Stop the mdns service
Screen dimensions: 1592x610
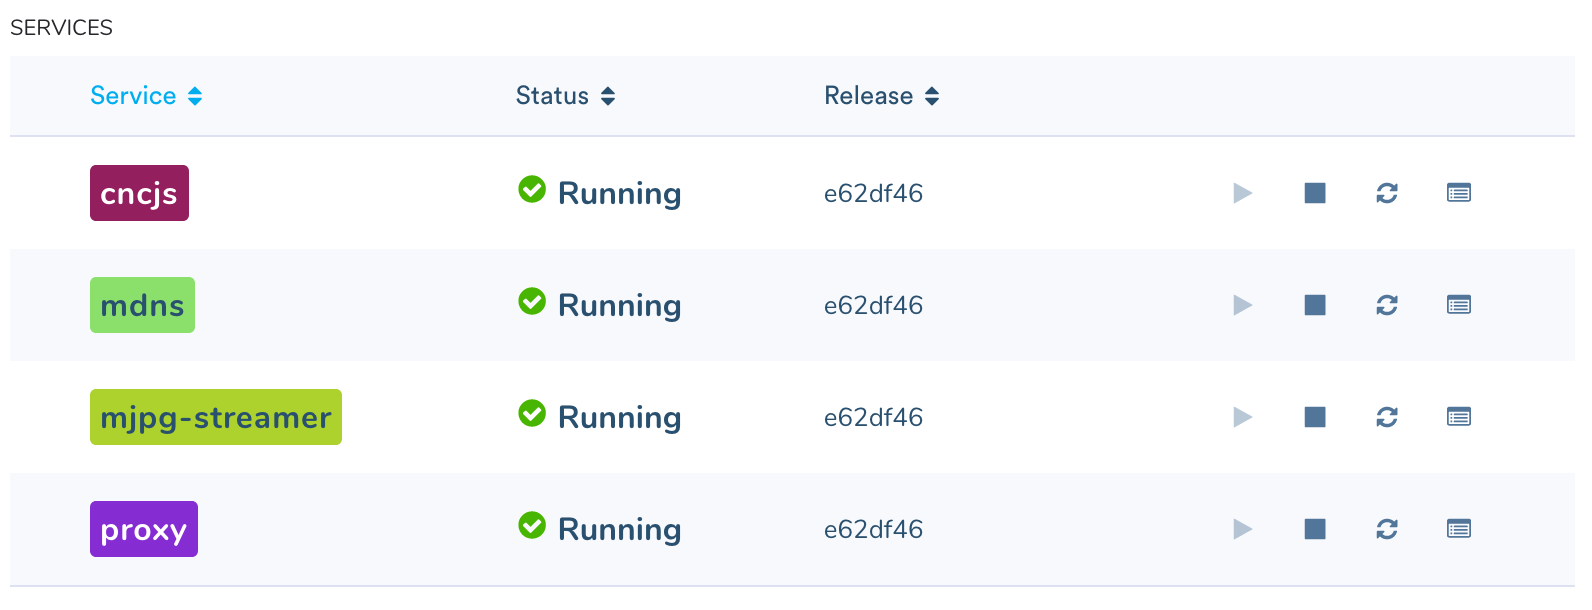[x=1314, y=305]
